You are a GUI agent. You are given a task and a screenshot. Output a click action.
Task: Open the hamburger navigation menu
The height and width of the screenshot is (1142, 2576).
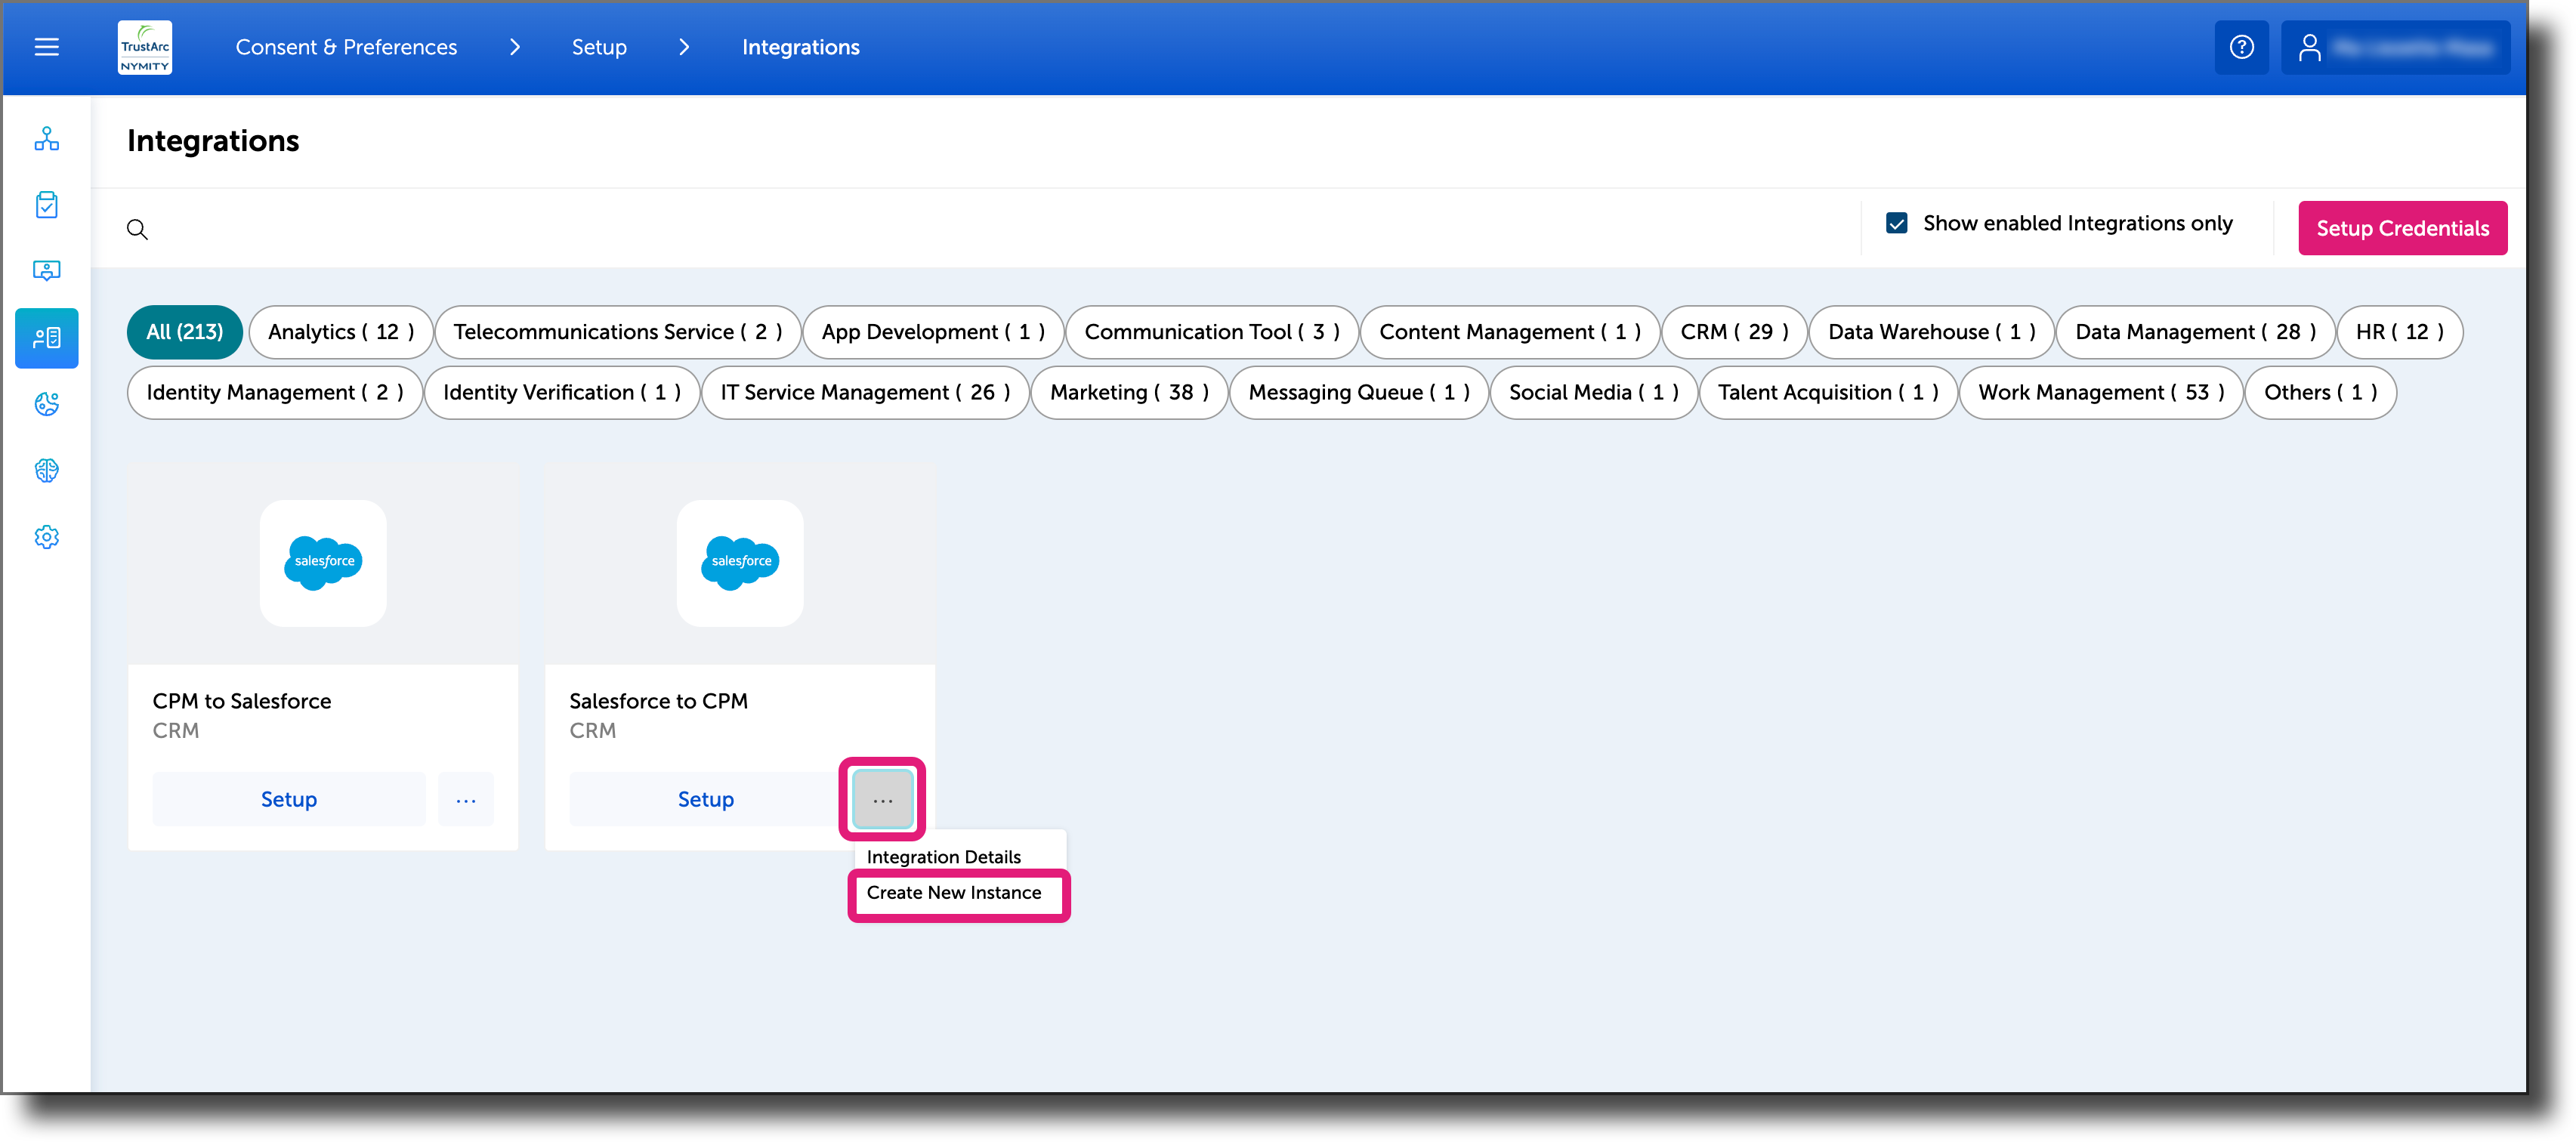point(46,47)
